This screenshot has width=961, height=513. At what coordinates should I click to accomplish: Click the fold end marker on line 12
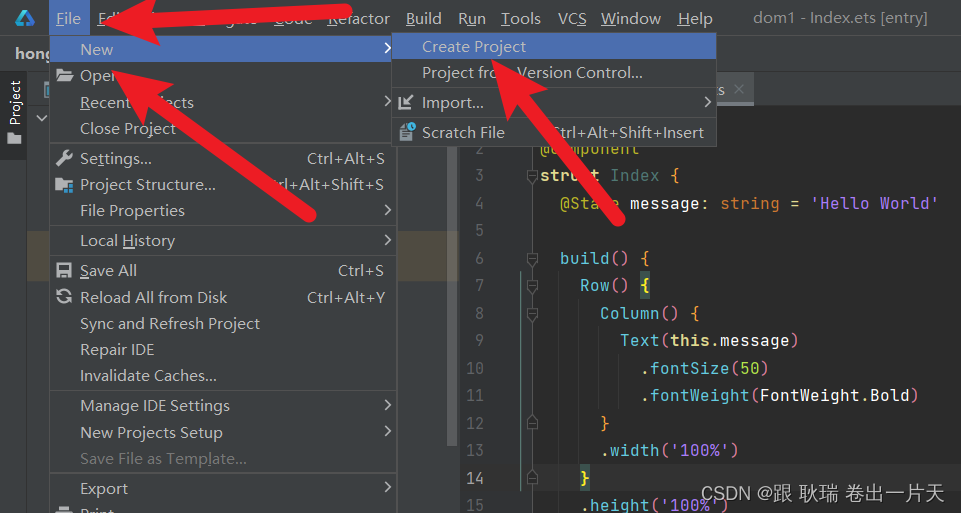coord(532,422)
